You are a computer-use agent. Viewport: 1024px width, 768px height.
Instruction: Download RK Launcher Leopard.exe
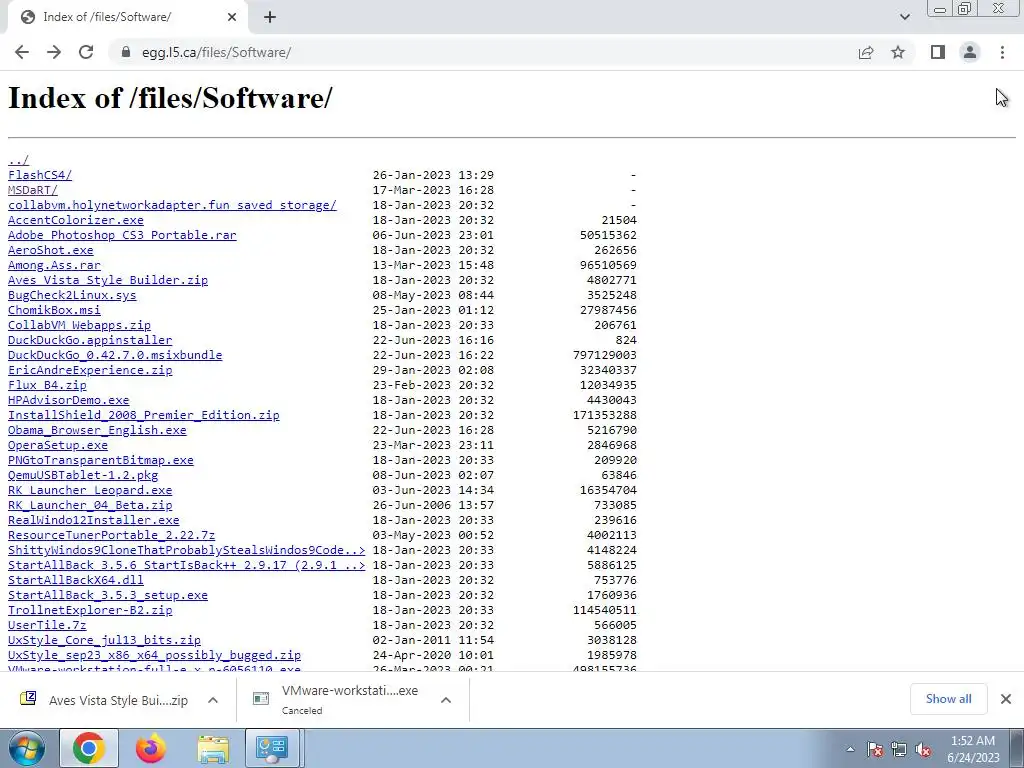coord(90,490)
